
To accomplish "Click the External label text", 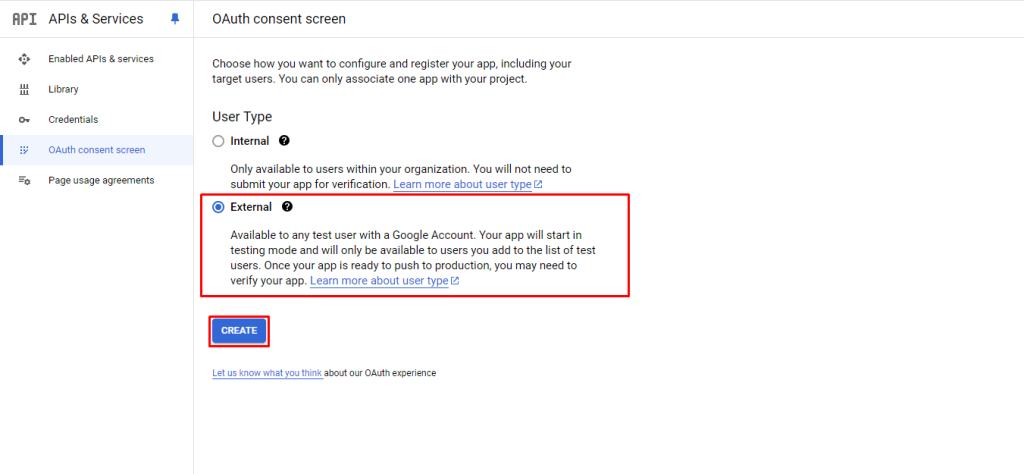I will pos(251,208).
